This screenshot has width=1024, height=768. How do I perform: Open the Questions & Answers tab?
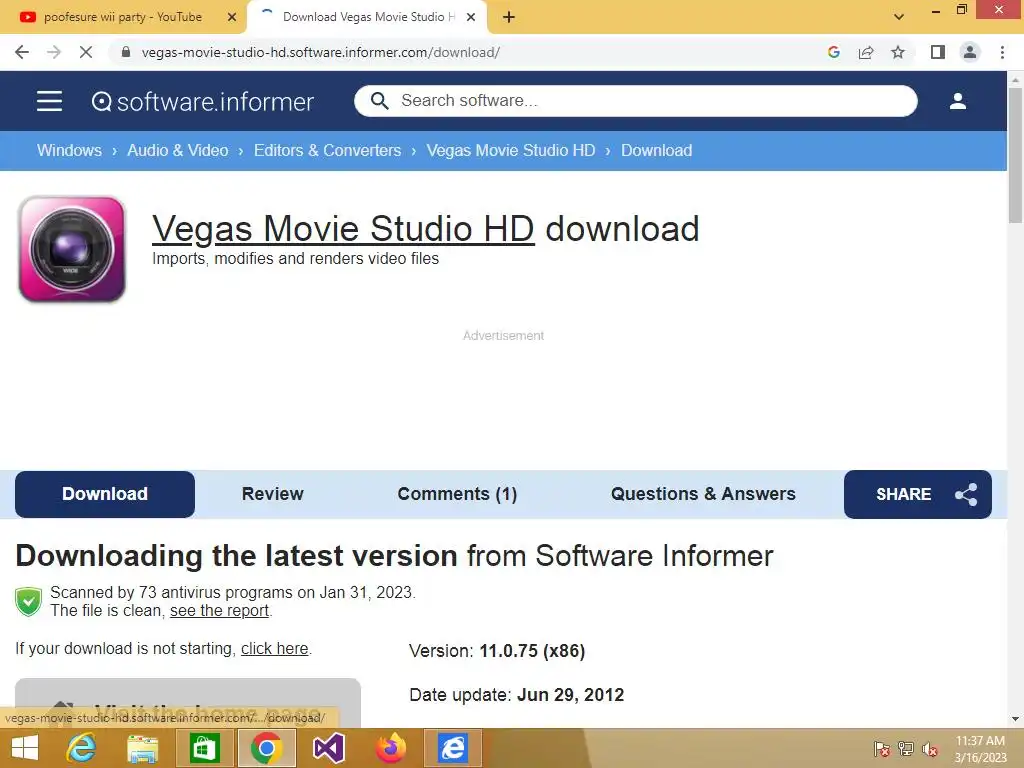[703, 494]
